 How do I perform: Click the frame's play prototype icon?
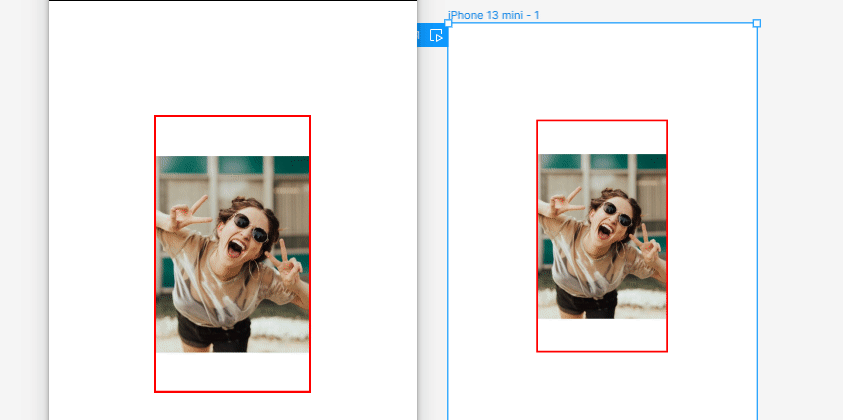click(x=436, y=36)
